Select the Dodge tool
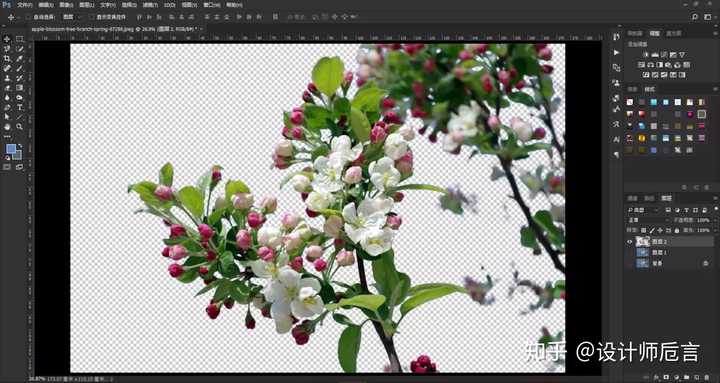The height and width of the screenshot is (383, 720). click(20, 97)
